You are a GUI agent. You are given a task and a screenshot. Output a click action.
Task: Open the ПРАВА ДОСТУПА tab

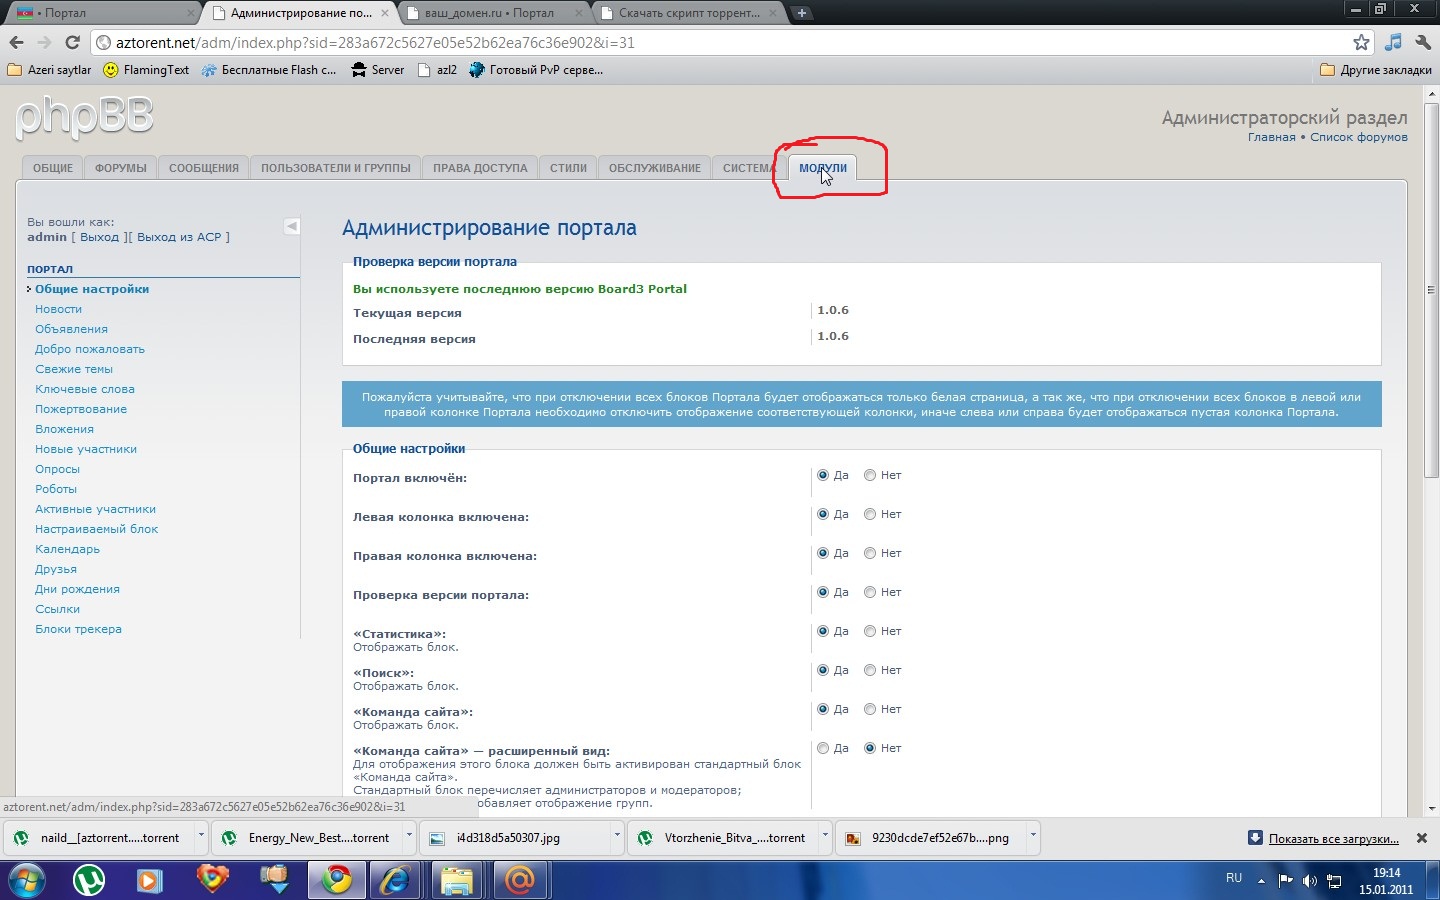click(x=480, y=168)
